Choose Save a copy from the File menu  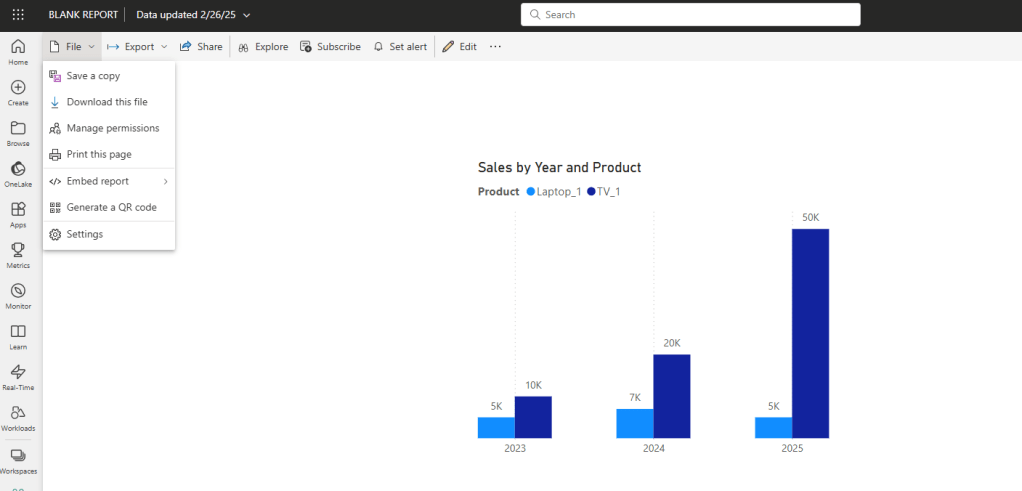coord(93,76)
